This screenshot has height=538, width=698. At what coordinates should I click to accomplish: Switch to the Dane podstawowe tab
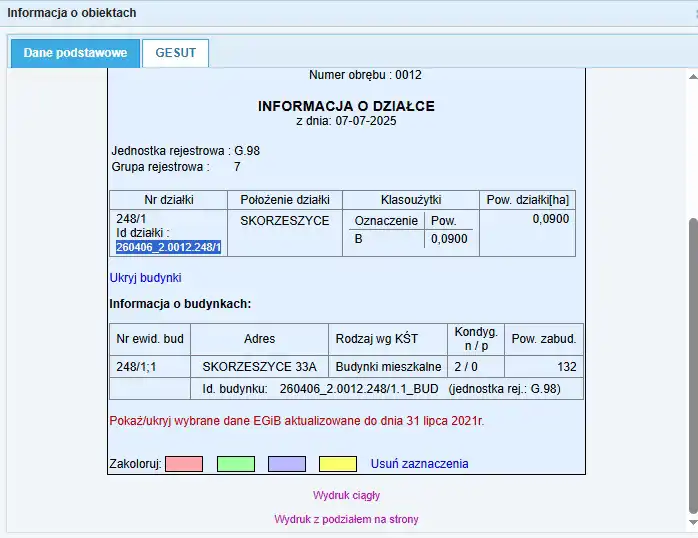point(75,53)
